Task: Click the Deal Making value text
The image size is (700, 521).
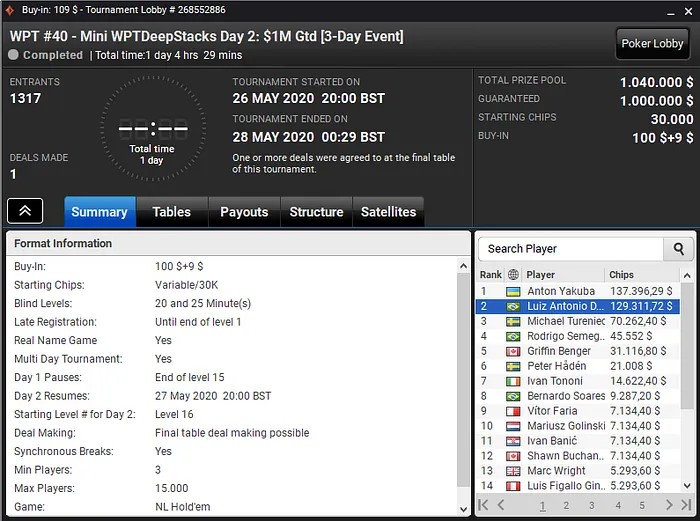Action: tap(232, 433)
